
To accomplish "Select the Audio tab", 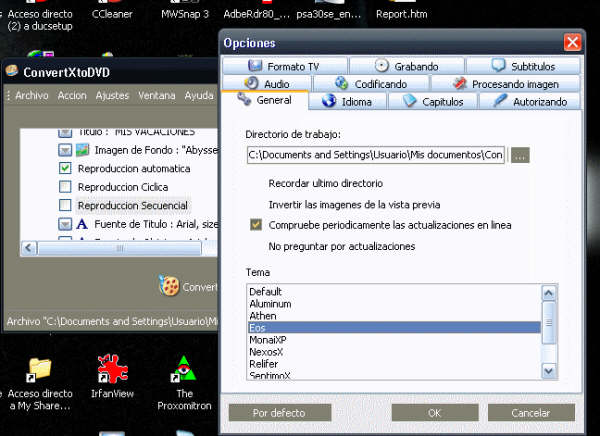I will coord(267,83).
